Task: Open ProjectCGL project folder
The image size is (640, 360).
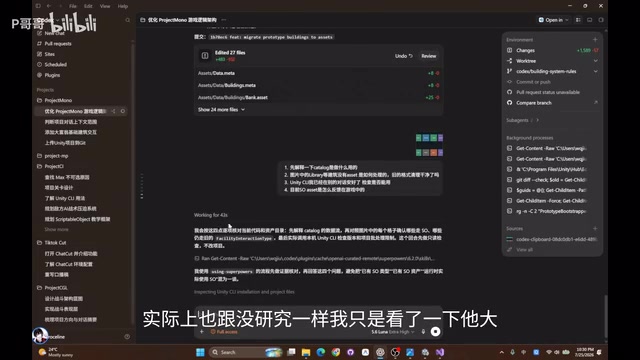Action: point(56,288)
